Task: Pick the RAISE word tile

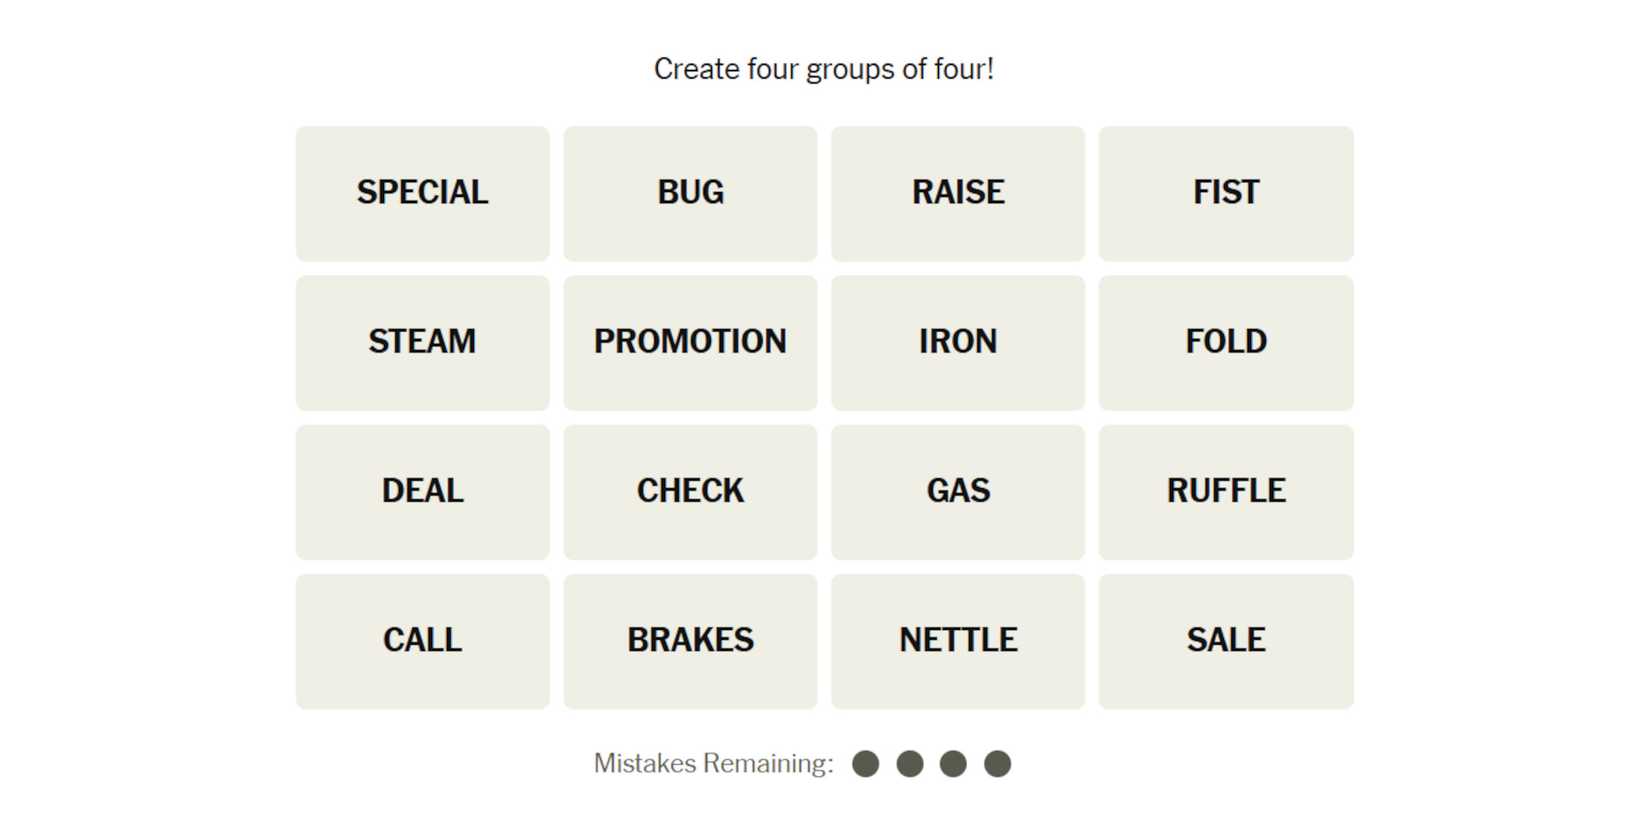Action: point(957,193)
